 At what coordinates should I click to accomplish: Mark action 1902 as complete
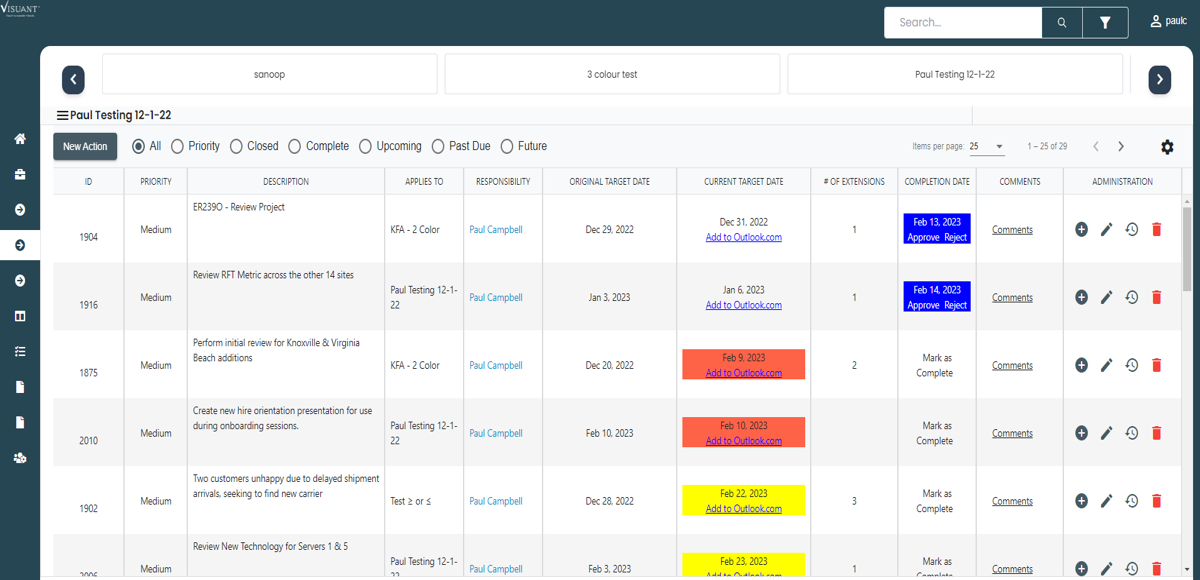(x=934, y=501)
